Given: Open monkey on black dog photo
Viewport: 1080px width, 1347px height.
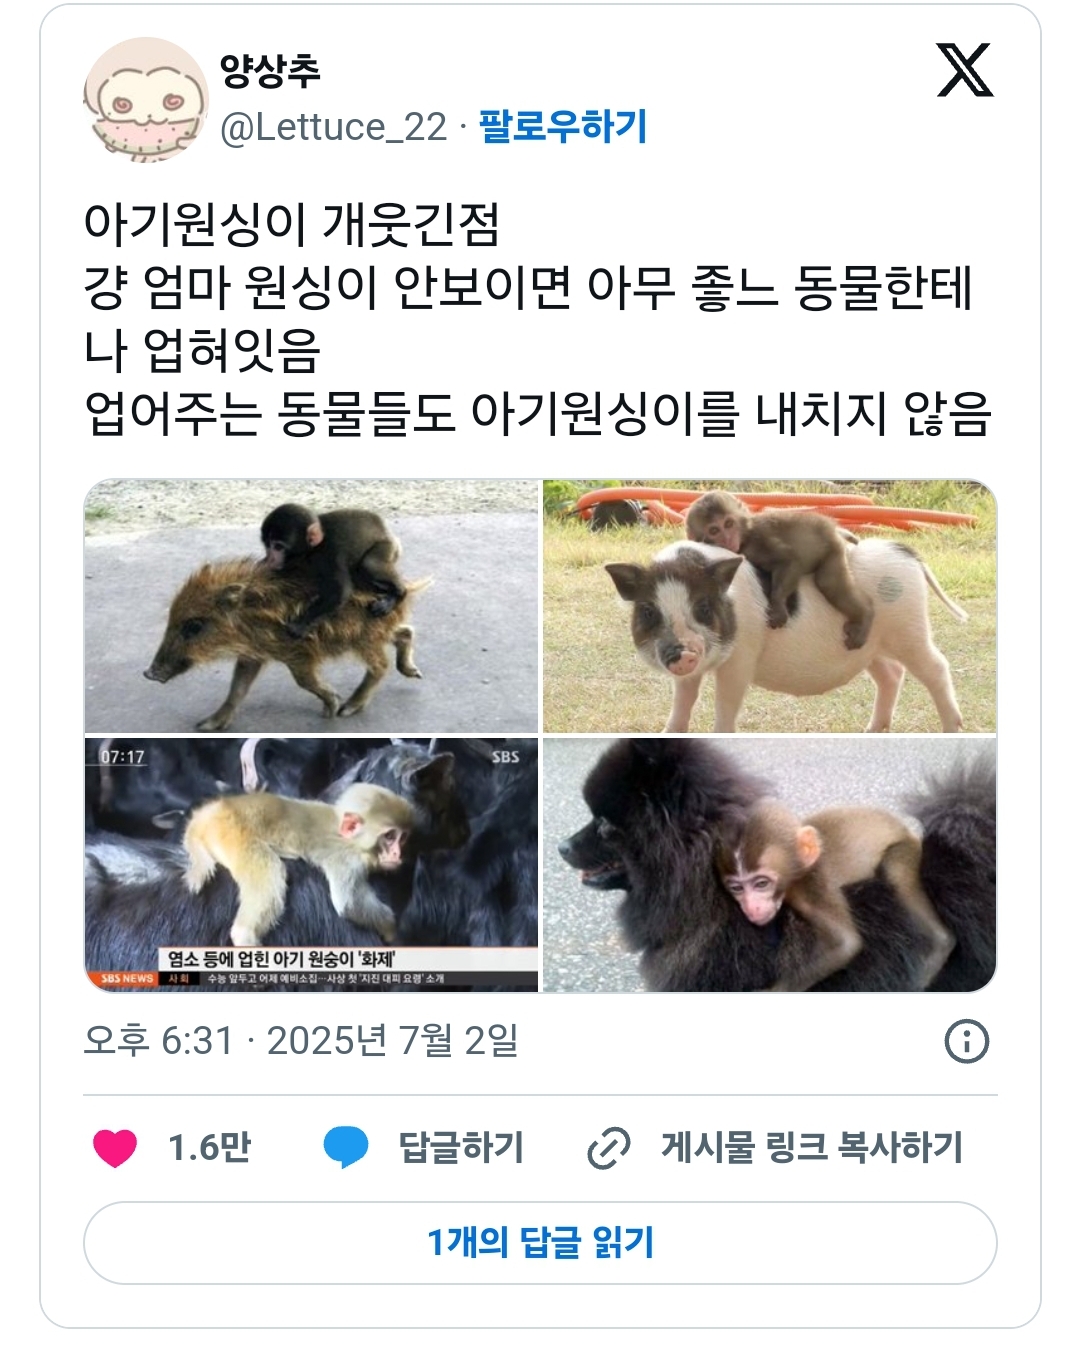Looking at the screenshot, I should coord(770,865).
